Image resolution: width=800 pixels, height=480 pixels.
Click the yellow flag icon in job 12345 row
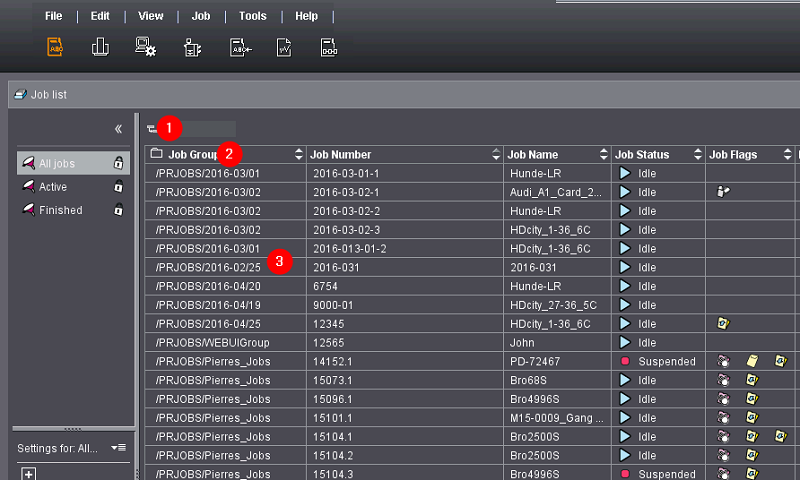(723, 324)
